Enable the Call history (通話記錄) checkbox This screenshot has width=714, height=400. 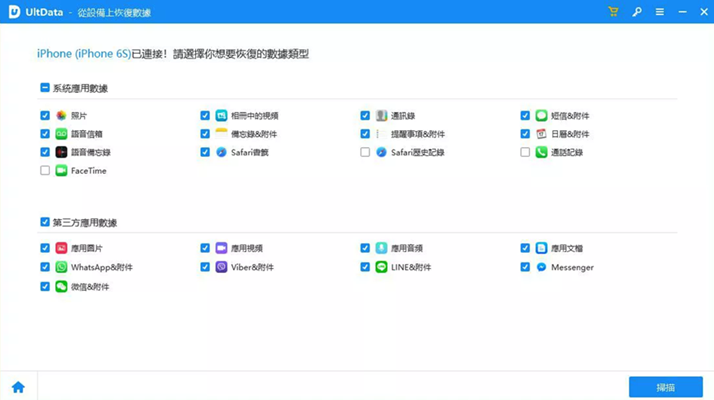tap(525, 152)
